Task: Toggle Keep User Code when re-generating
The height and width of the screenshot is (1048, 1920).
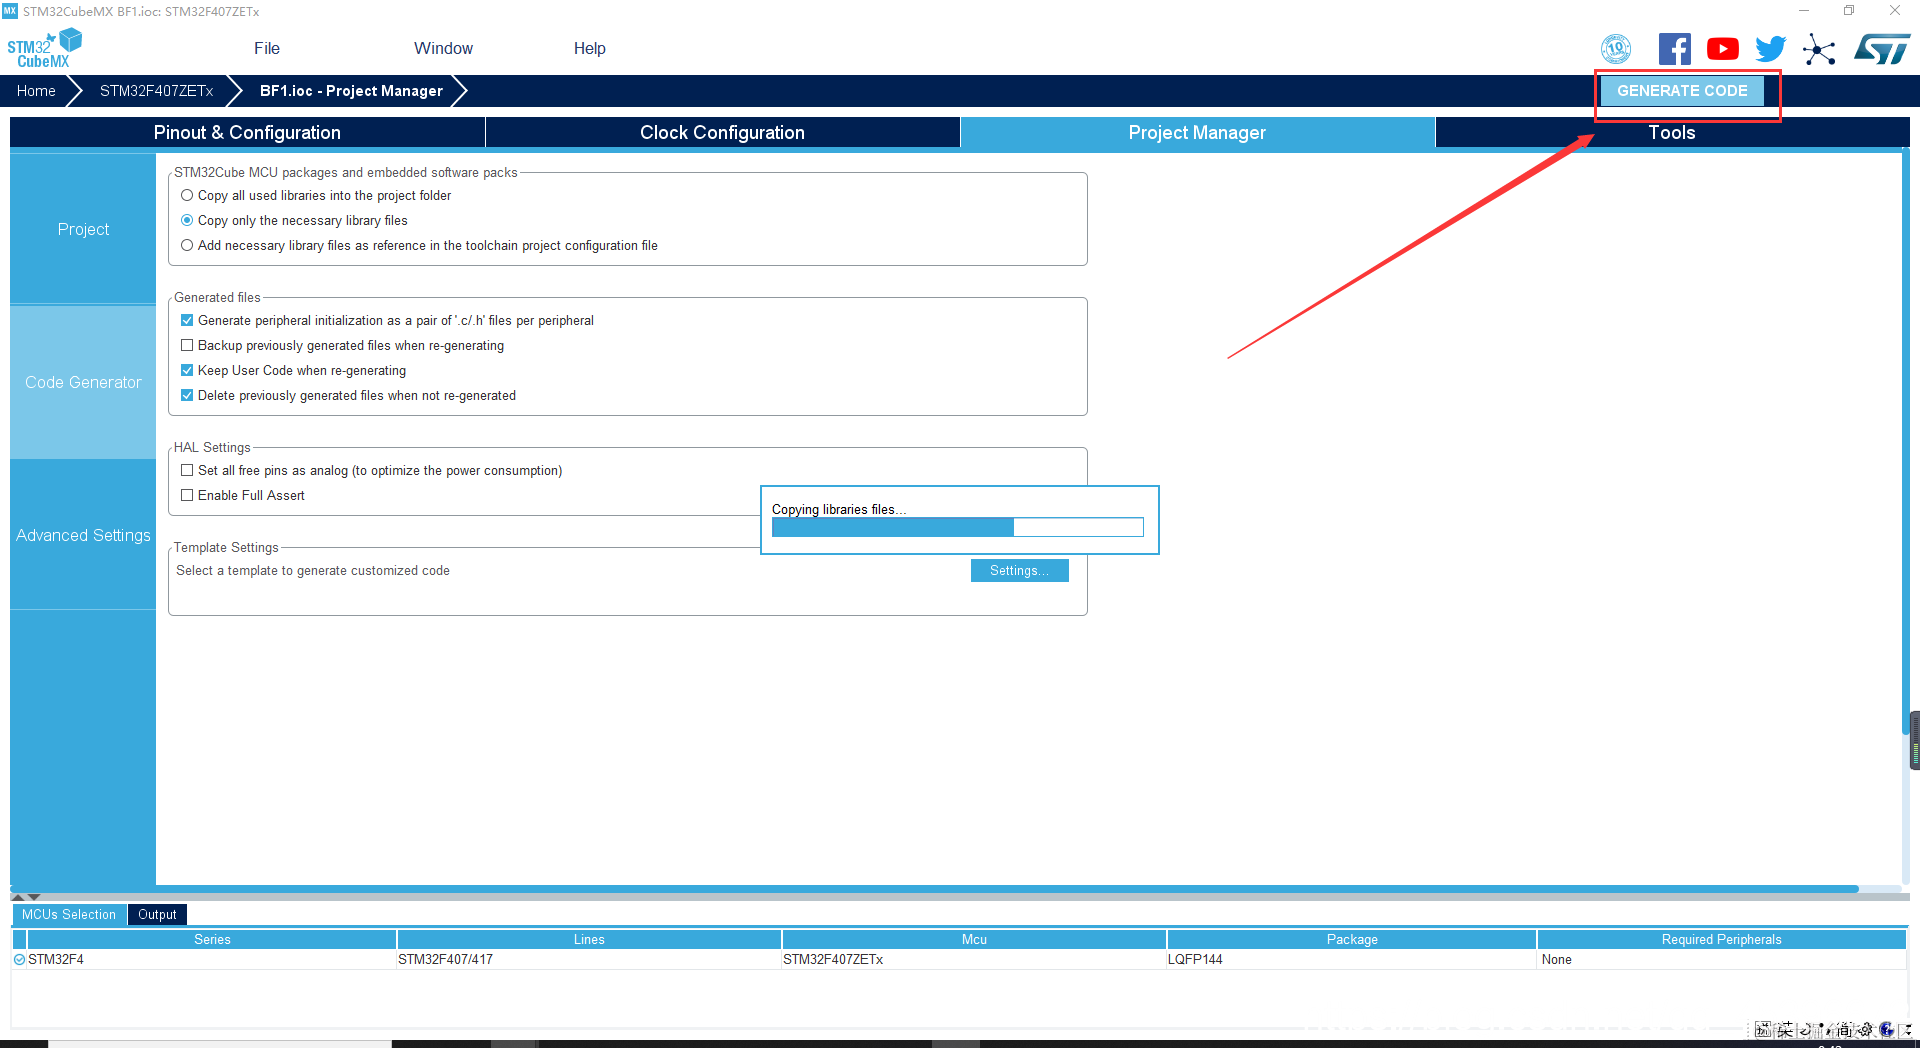Action: (x=187, y=370)
